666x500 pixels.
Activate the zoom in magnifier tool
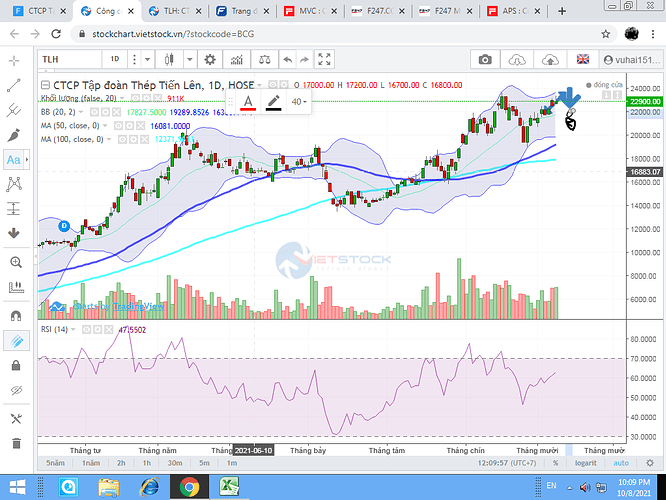[16, 262]
